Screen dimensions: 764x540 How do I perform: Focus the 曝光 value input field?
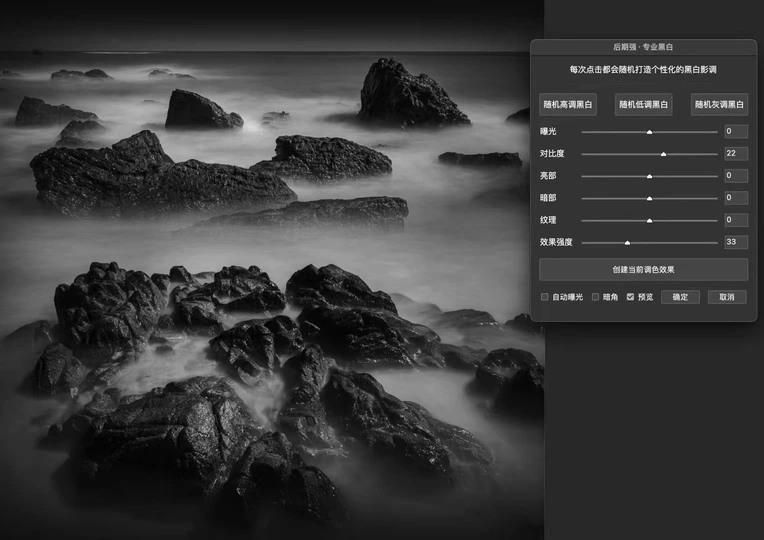coord(735,132)
